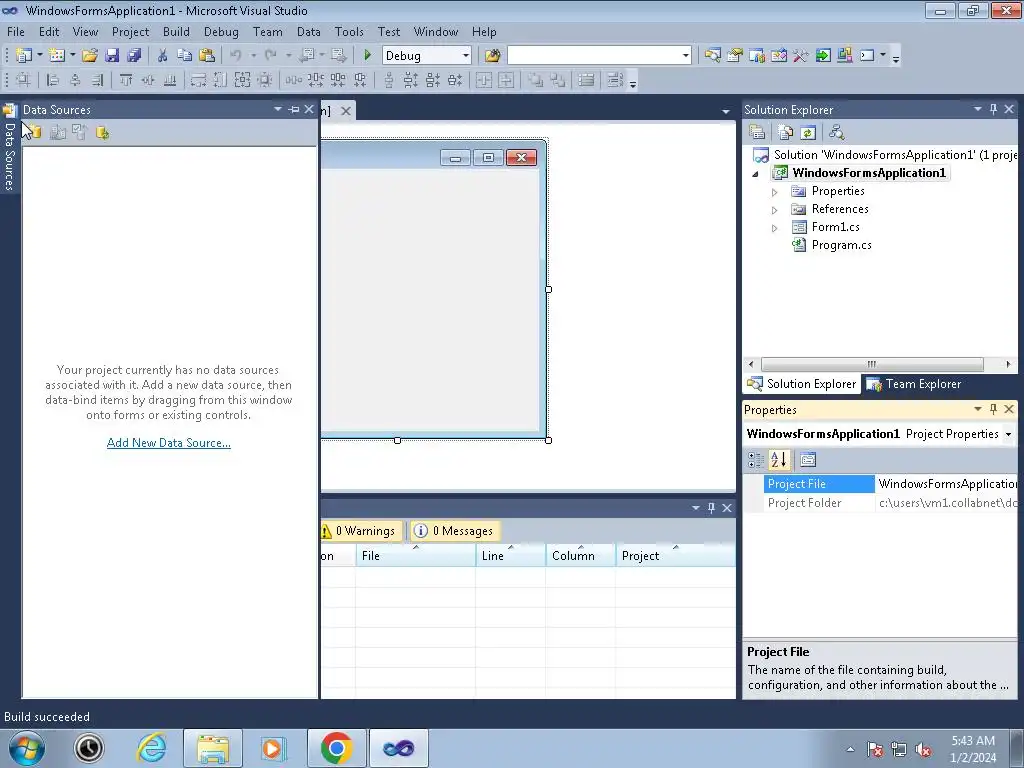This screenshot has width=1024, height=768.
Task: Save the current file with the Save icon
Action: [x=112, y=56]
